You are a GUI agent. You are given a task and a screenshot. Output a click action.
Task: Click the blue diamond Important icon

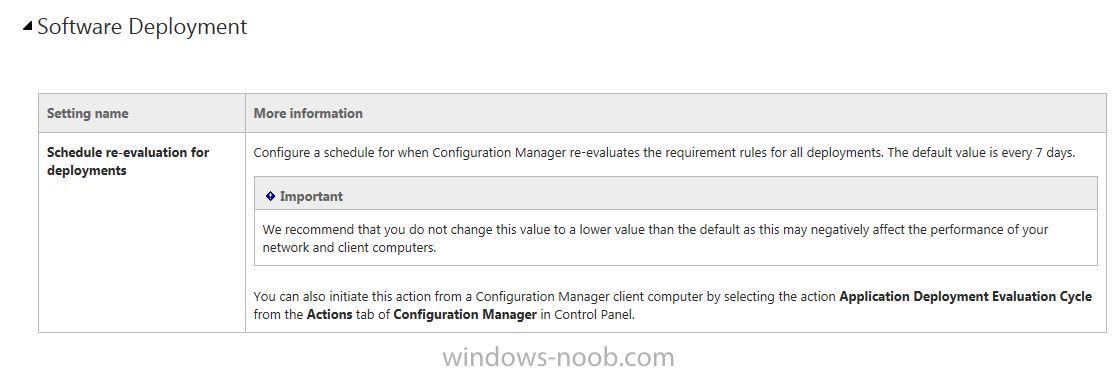point(270,196)
